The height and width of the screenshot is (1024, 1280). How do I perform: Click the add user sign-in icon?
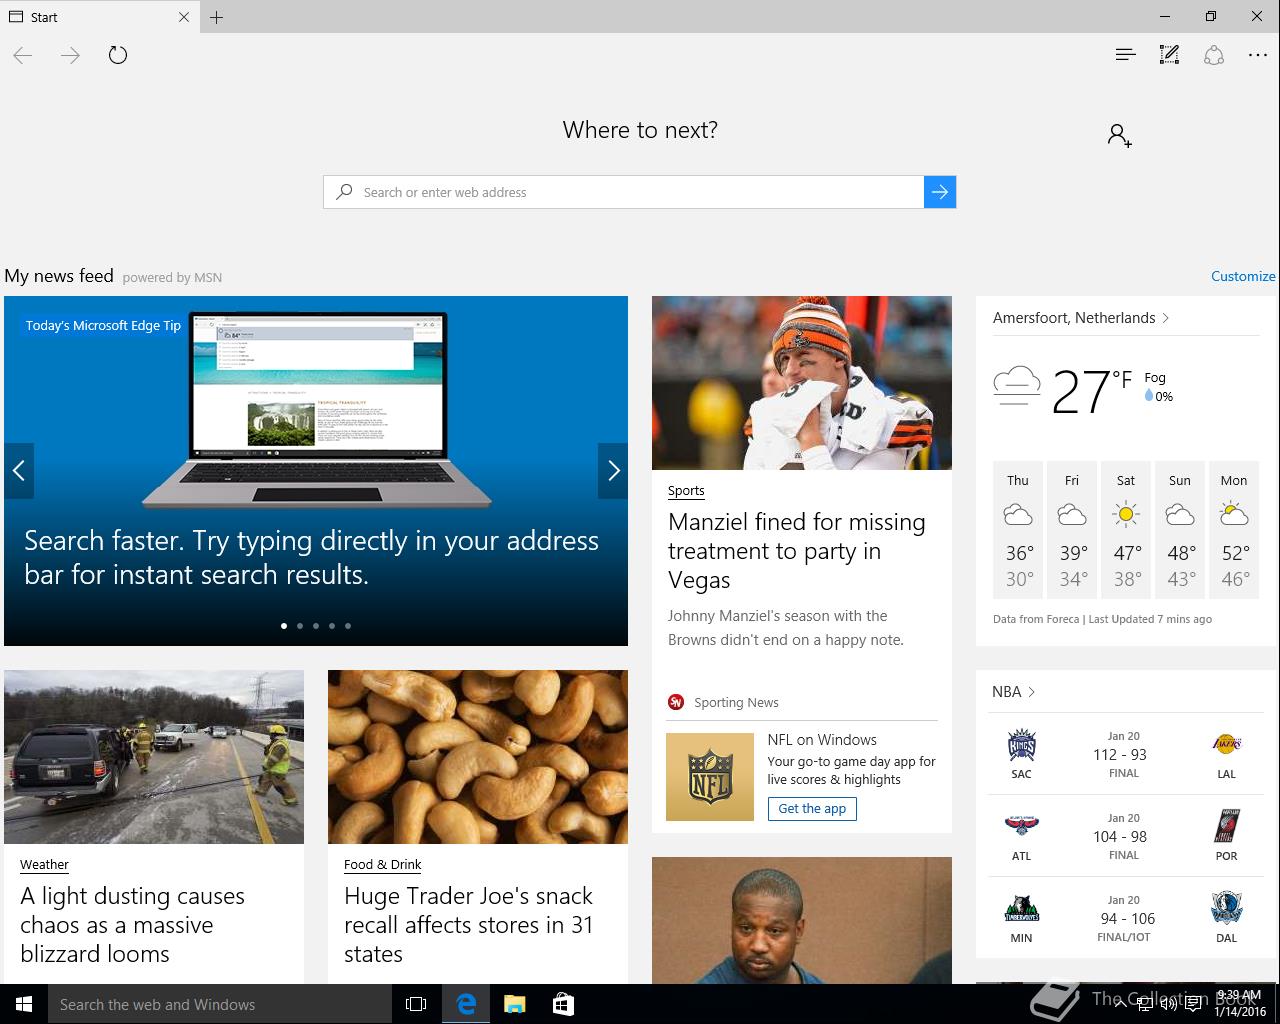[1119, 135]
